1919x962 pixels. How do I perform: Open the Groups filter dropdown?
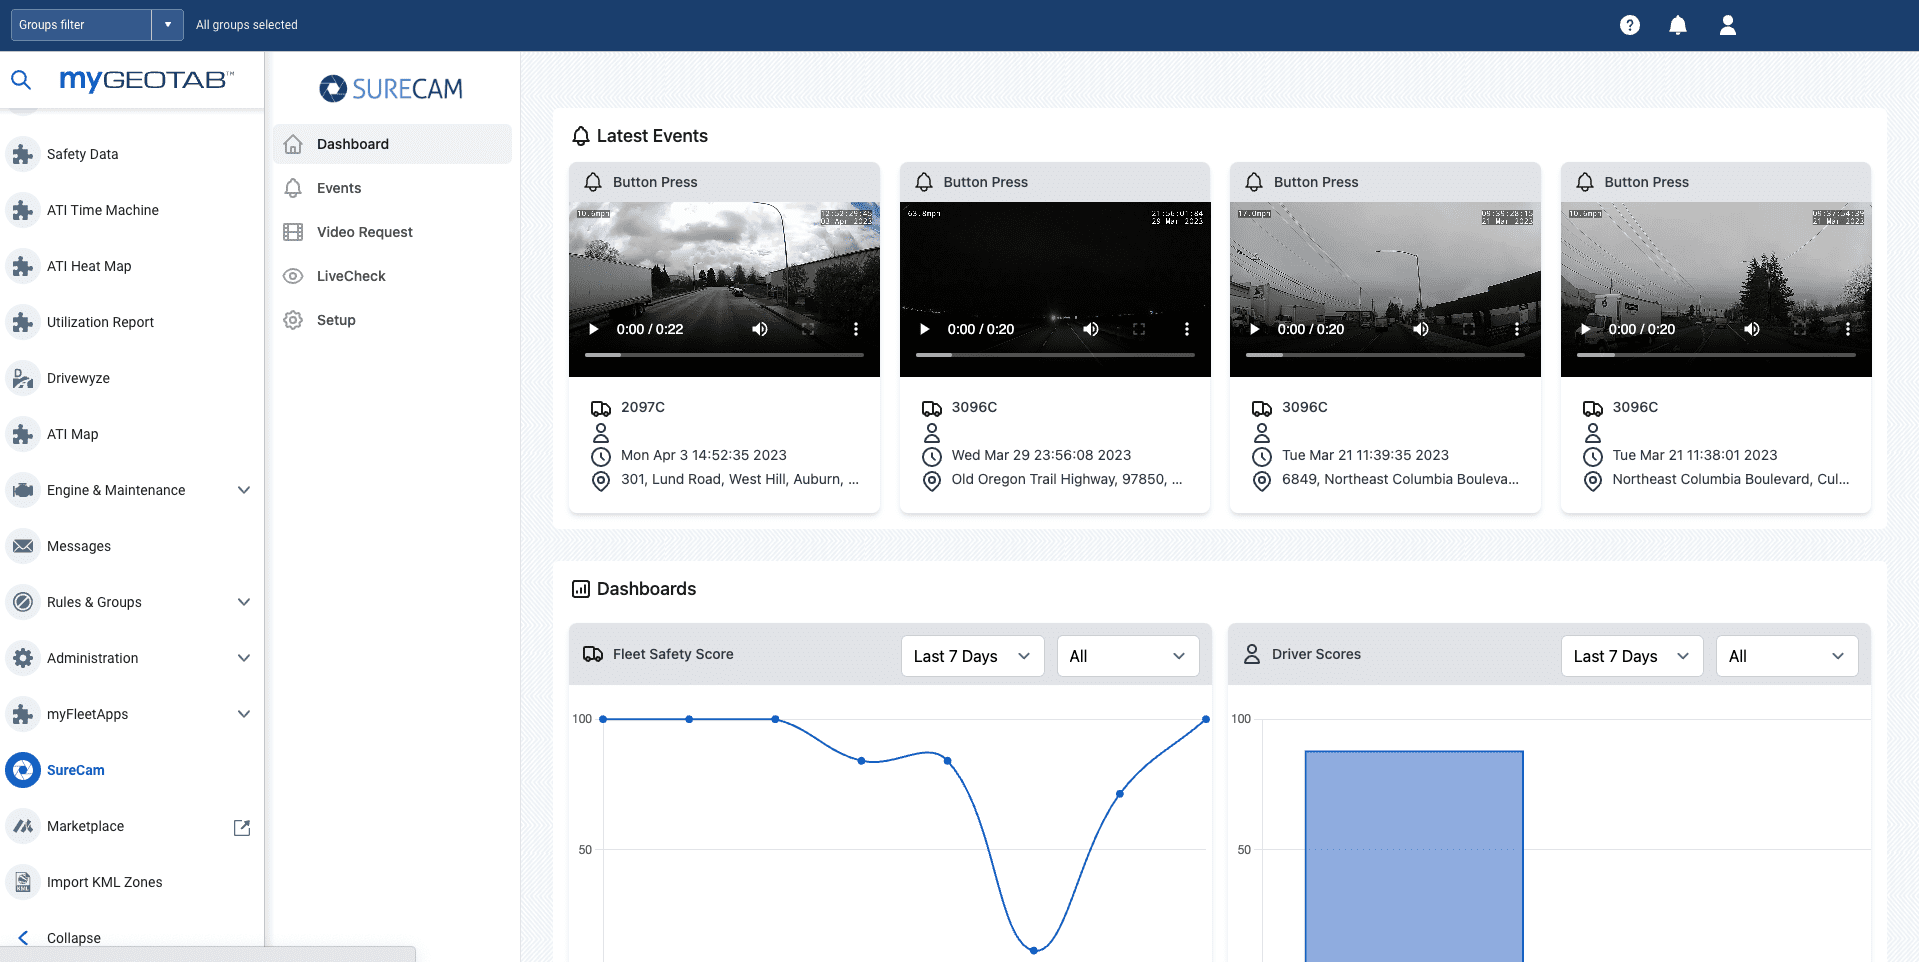coord(167,25)
